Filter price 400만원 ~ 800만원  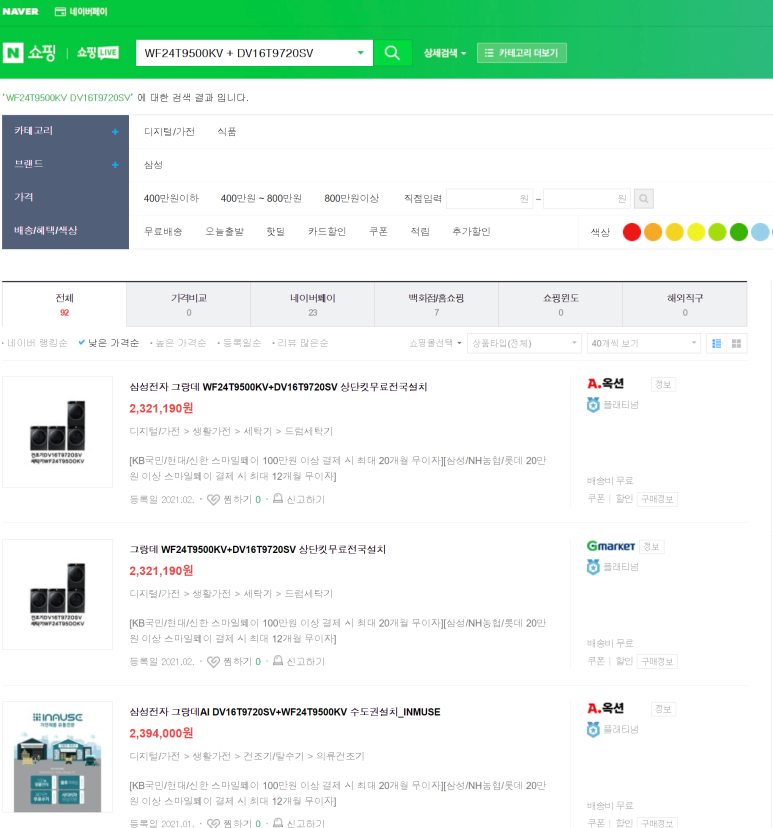point(261,199)
